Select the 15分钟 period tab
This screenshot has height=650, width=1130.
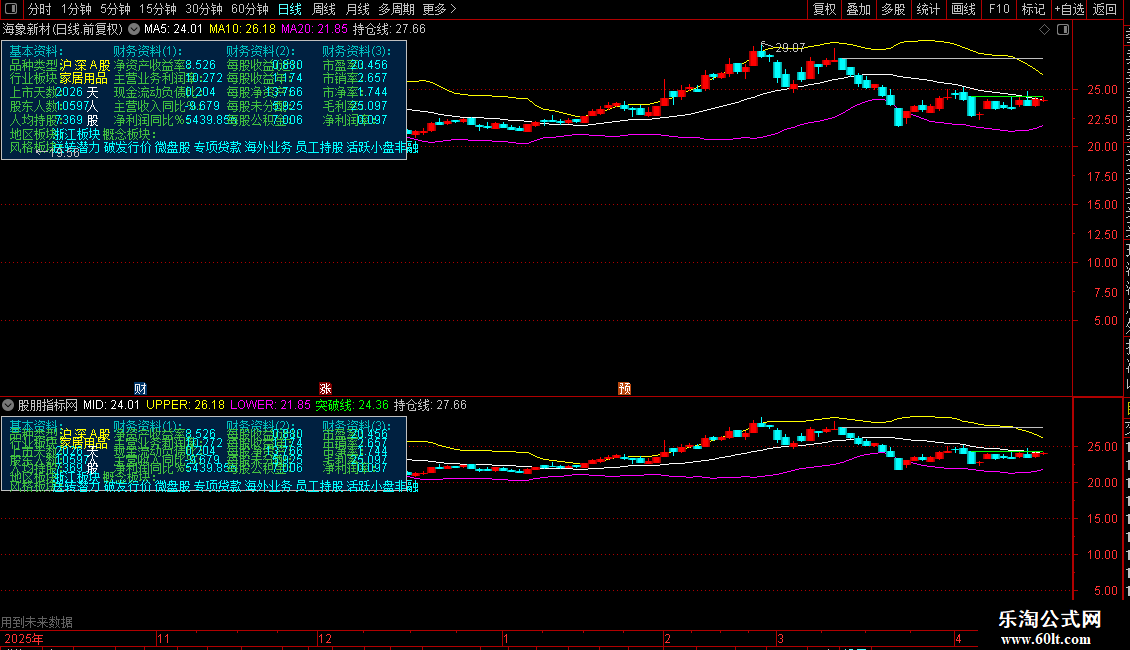157,9
